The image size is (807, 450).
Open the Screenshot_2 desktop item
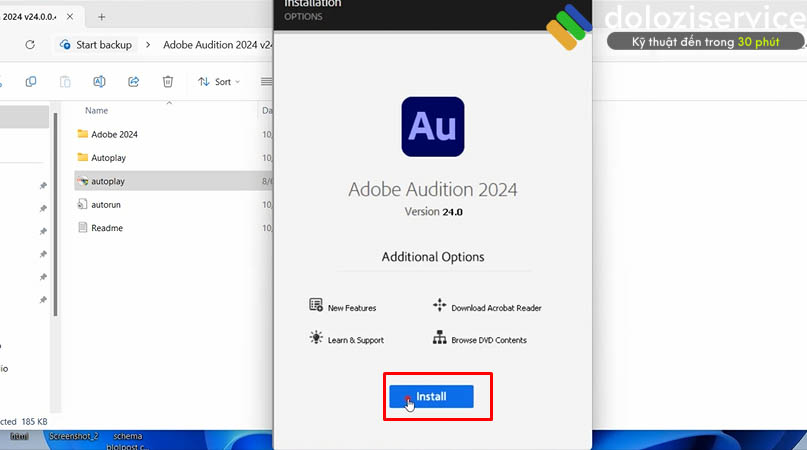pos(74,436)
